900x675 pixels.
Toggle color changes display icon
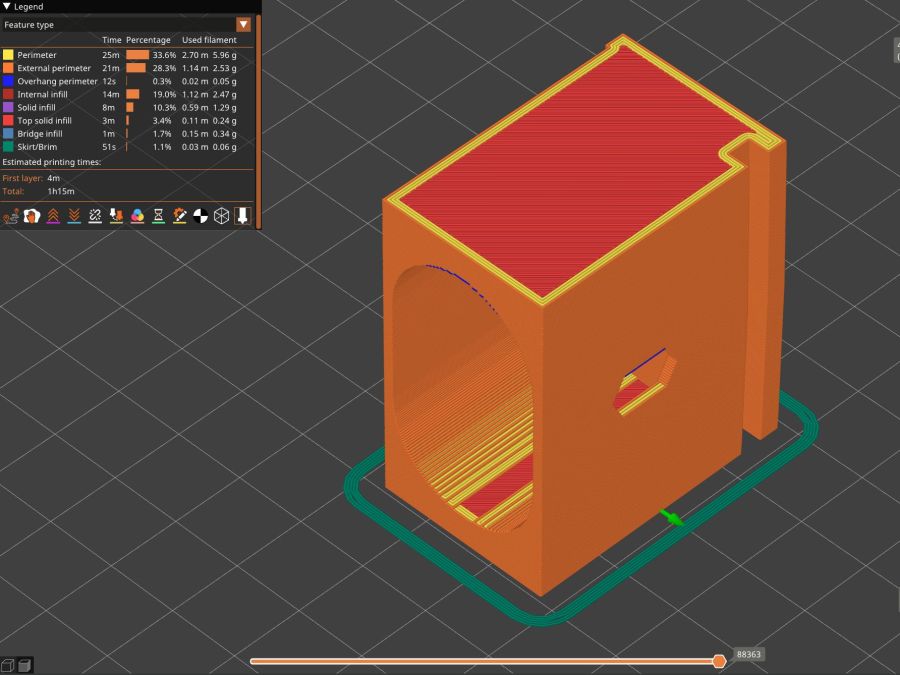tap(136, 215)
